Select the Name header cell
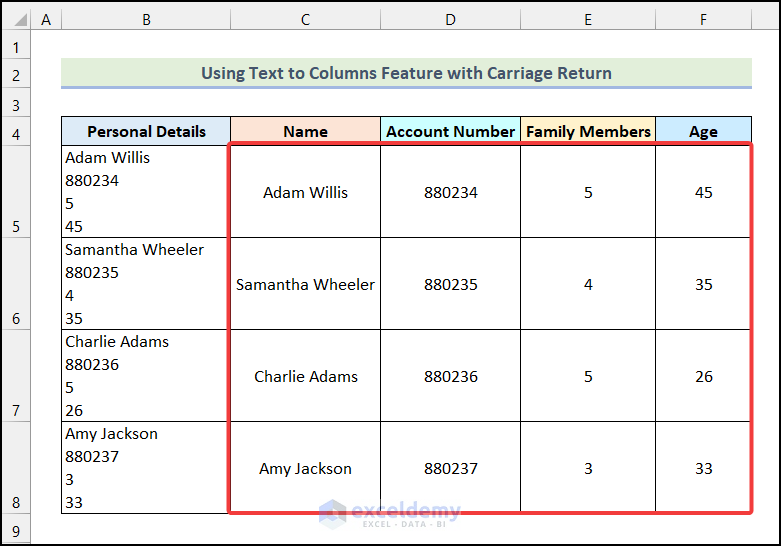 [x=305, y=132]
